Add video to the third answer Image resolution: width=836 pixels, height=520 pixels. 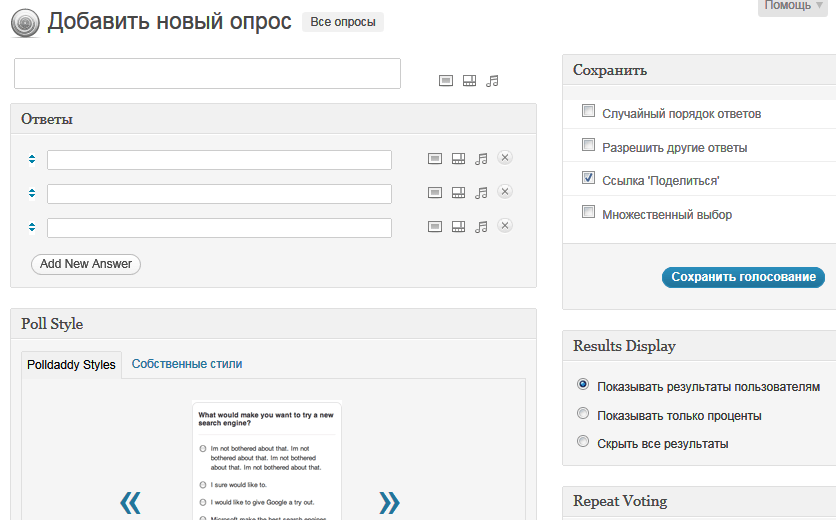pyautogui.click(x=459, y=227)
